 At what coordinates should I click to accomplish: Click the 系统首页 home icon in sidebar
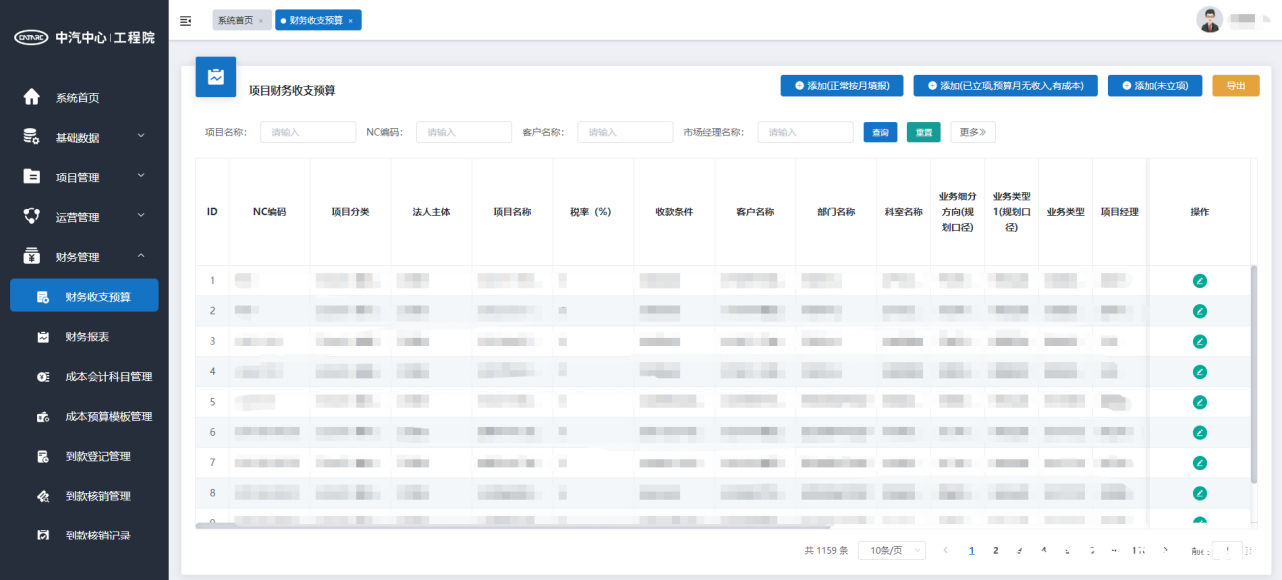32,97
